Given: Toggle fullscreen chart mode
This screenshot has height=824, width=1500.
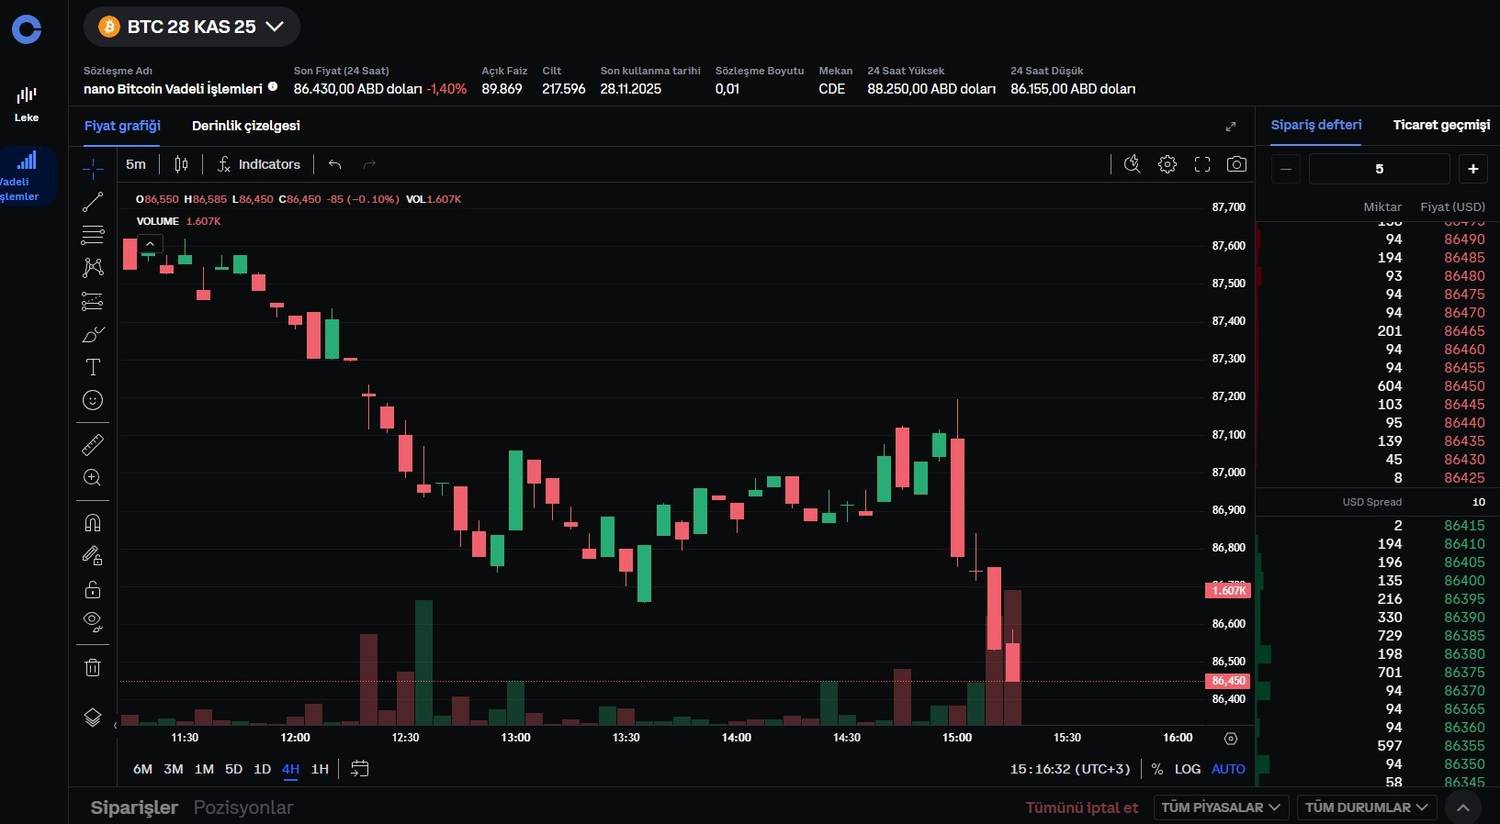Looking at the screenshot, I should click(1202, 164).
